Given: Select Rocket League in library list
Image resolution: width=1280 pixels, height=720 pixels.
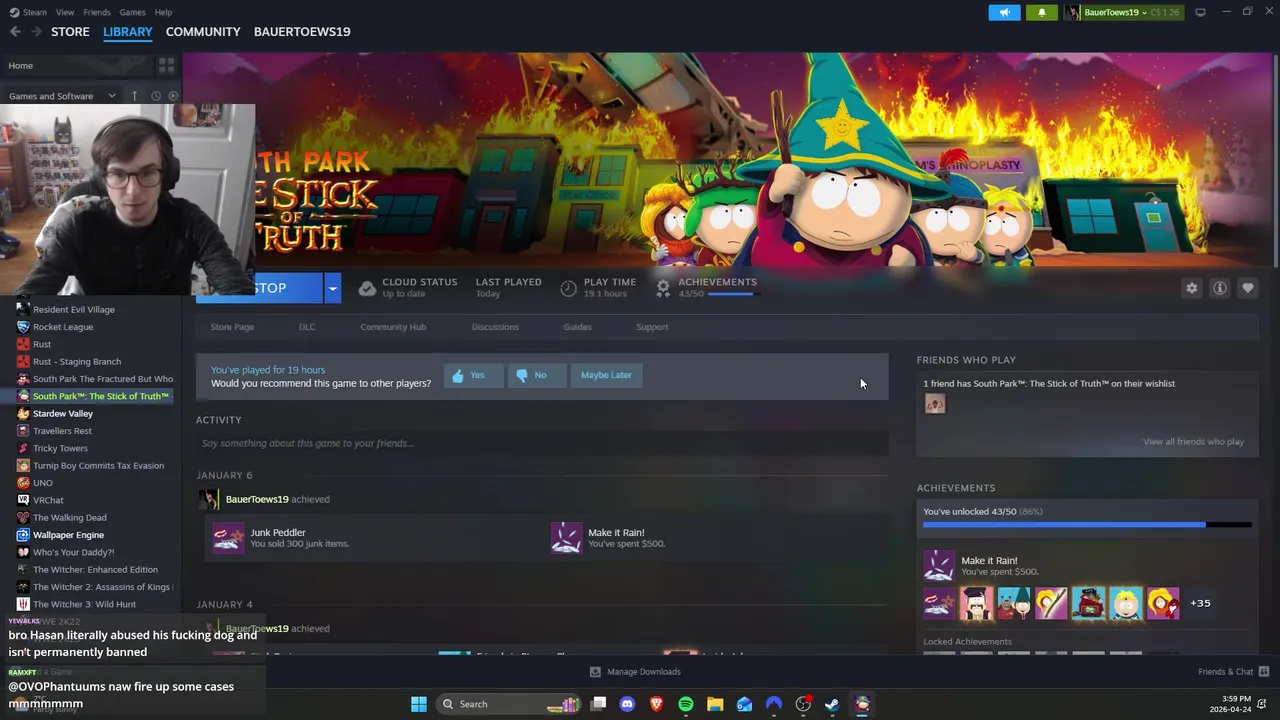Looking at the screenshot, I should [63, 327].
